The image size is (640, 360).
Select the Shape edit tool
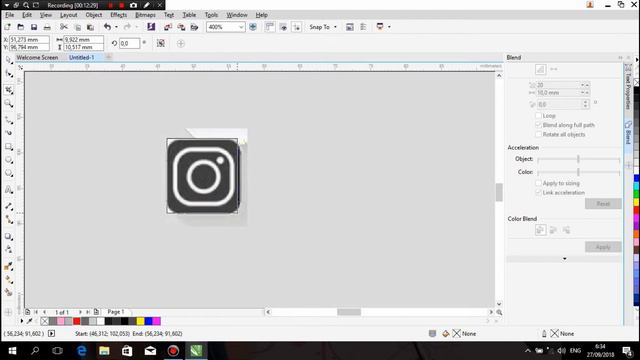(9, 74)
